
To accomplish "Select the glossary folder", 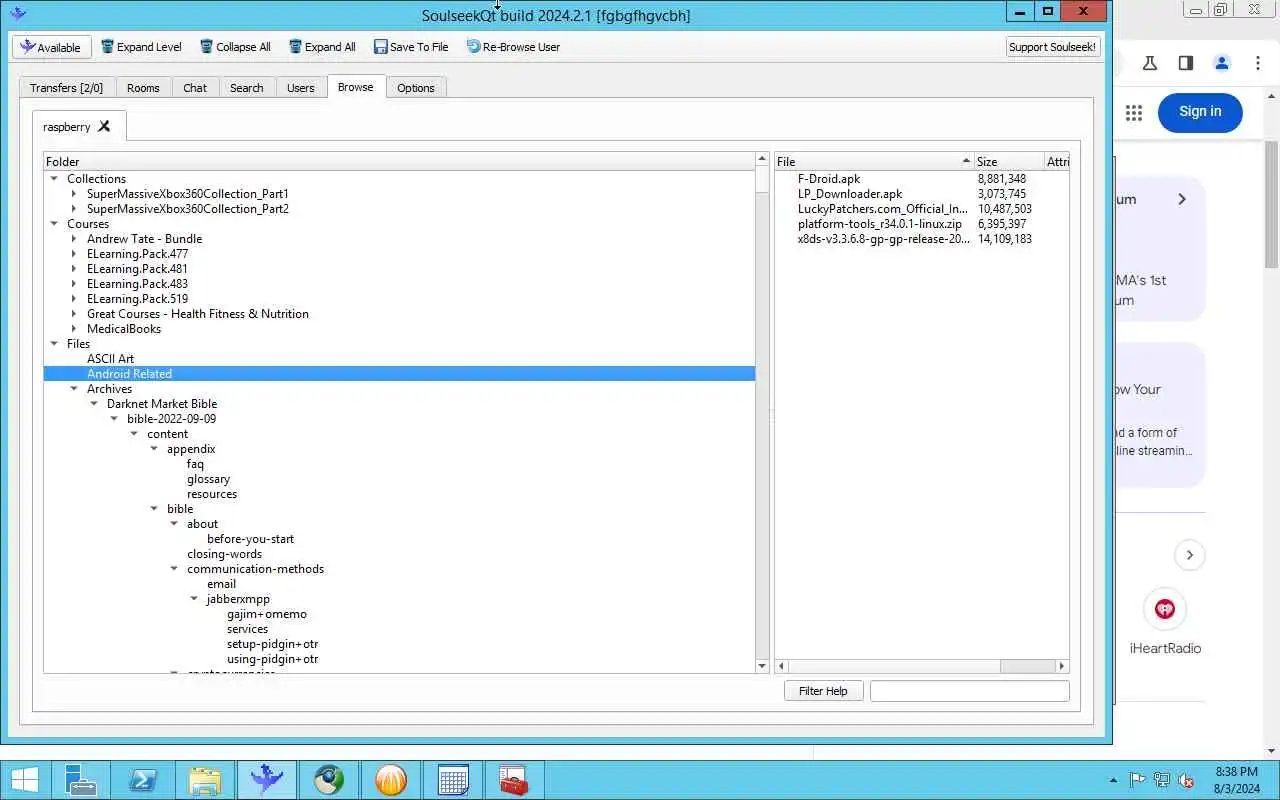I will 208,479.
